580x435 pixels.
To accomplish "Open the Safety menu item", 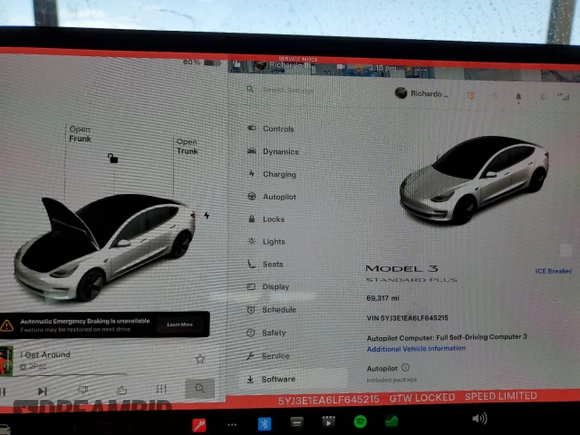I will tap(266, 333).
